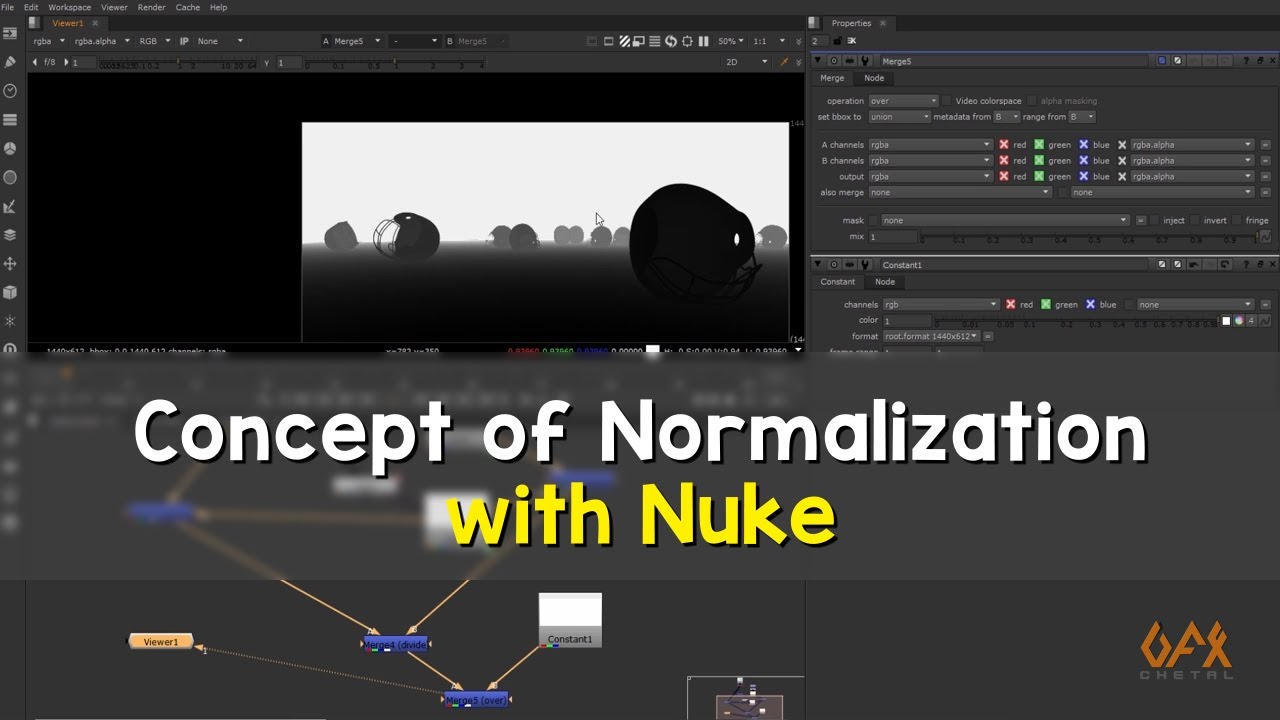Select the Viewer1 node in graph

point(160,642)
